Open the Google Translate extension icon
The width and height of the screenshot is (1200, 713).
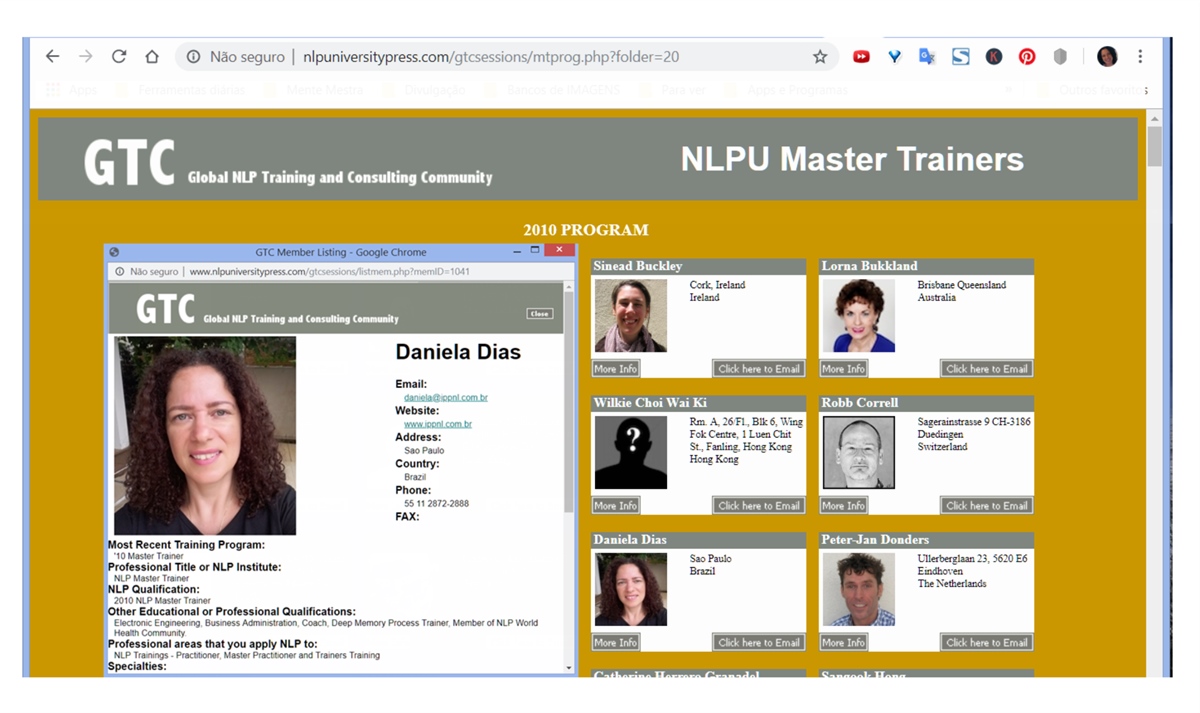pos(927,57)
